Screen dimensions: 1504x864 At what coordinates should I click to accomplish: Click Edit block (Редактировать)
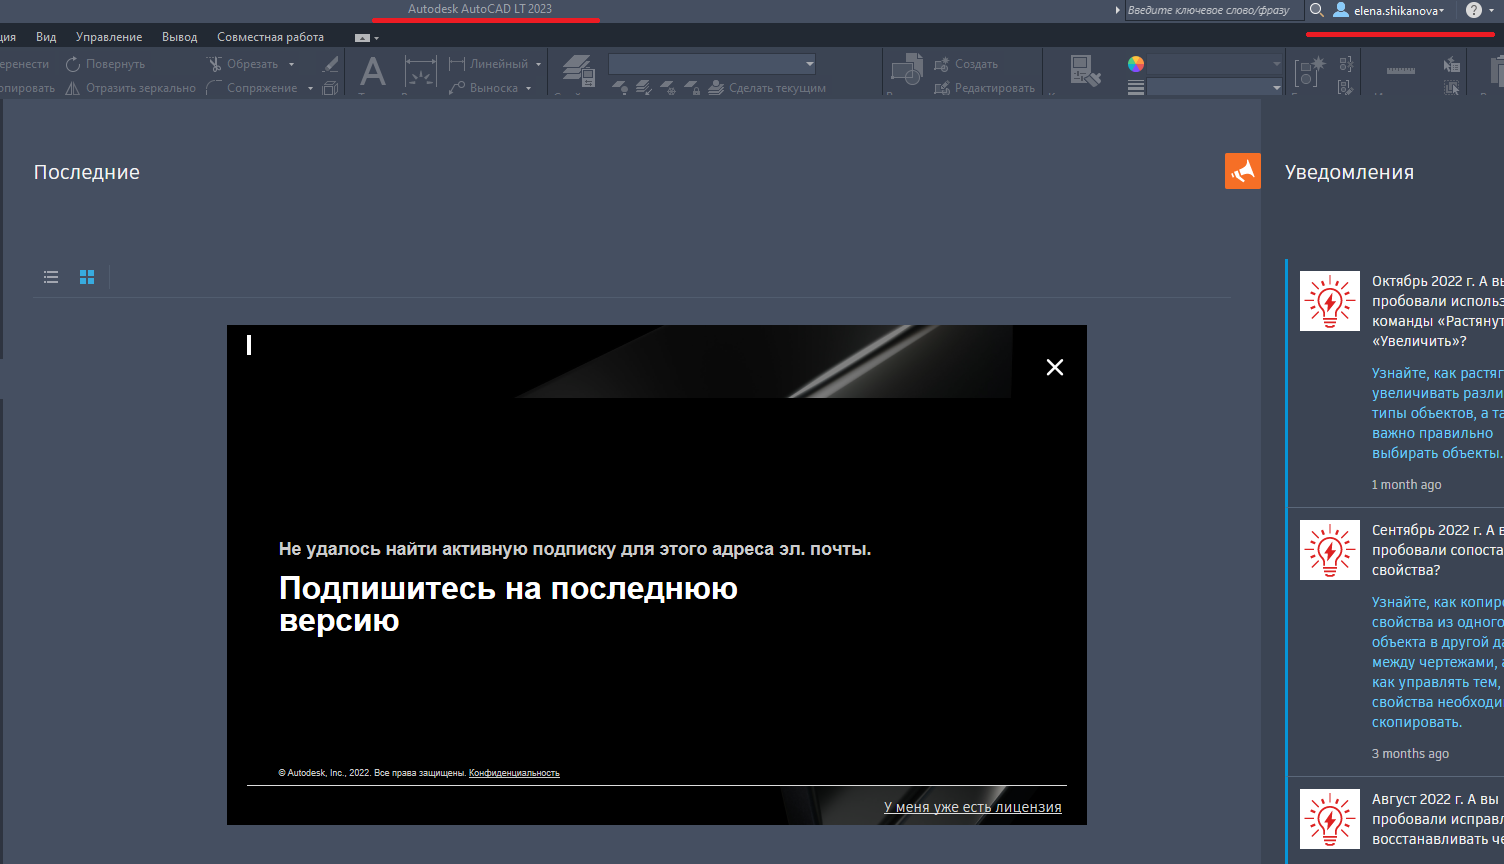984,88
